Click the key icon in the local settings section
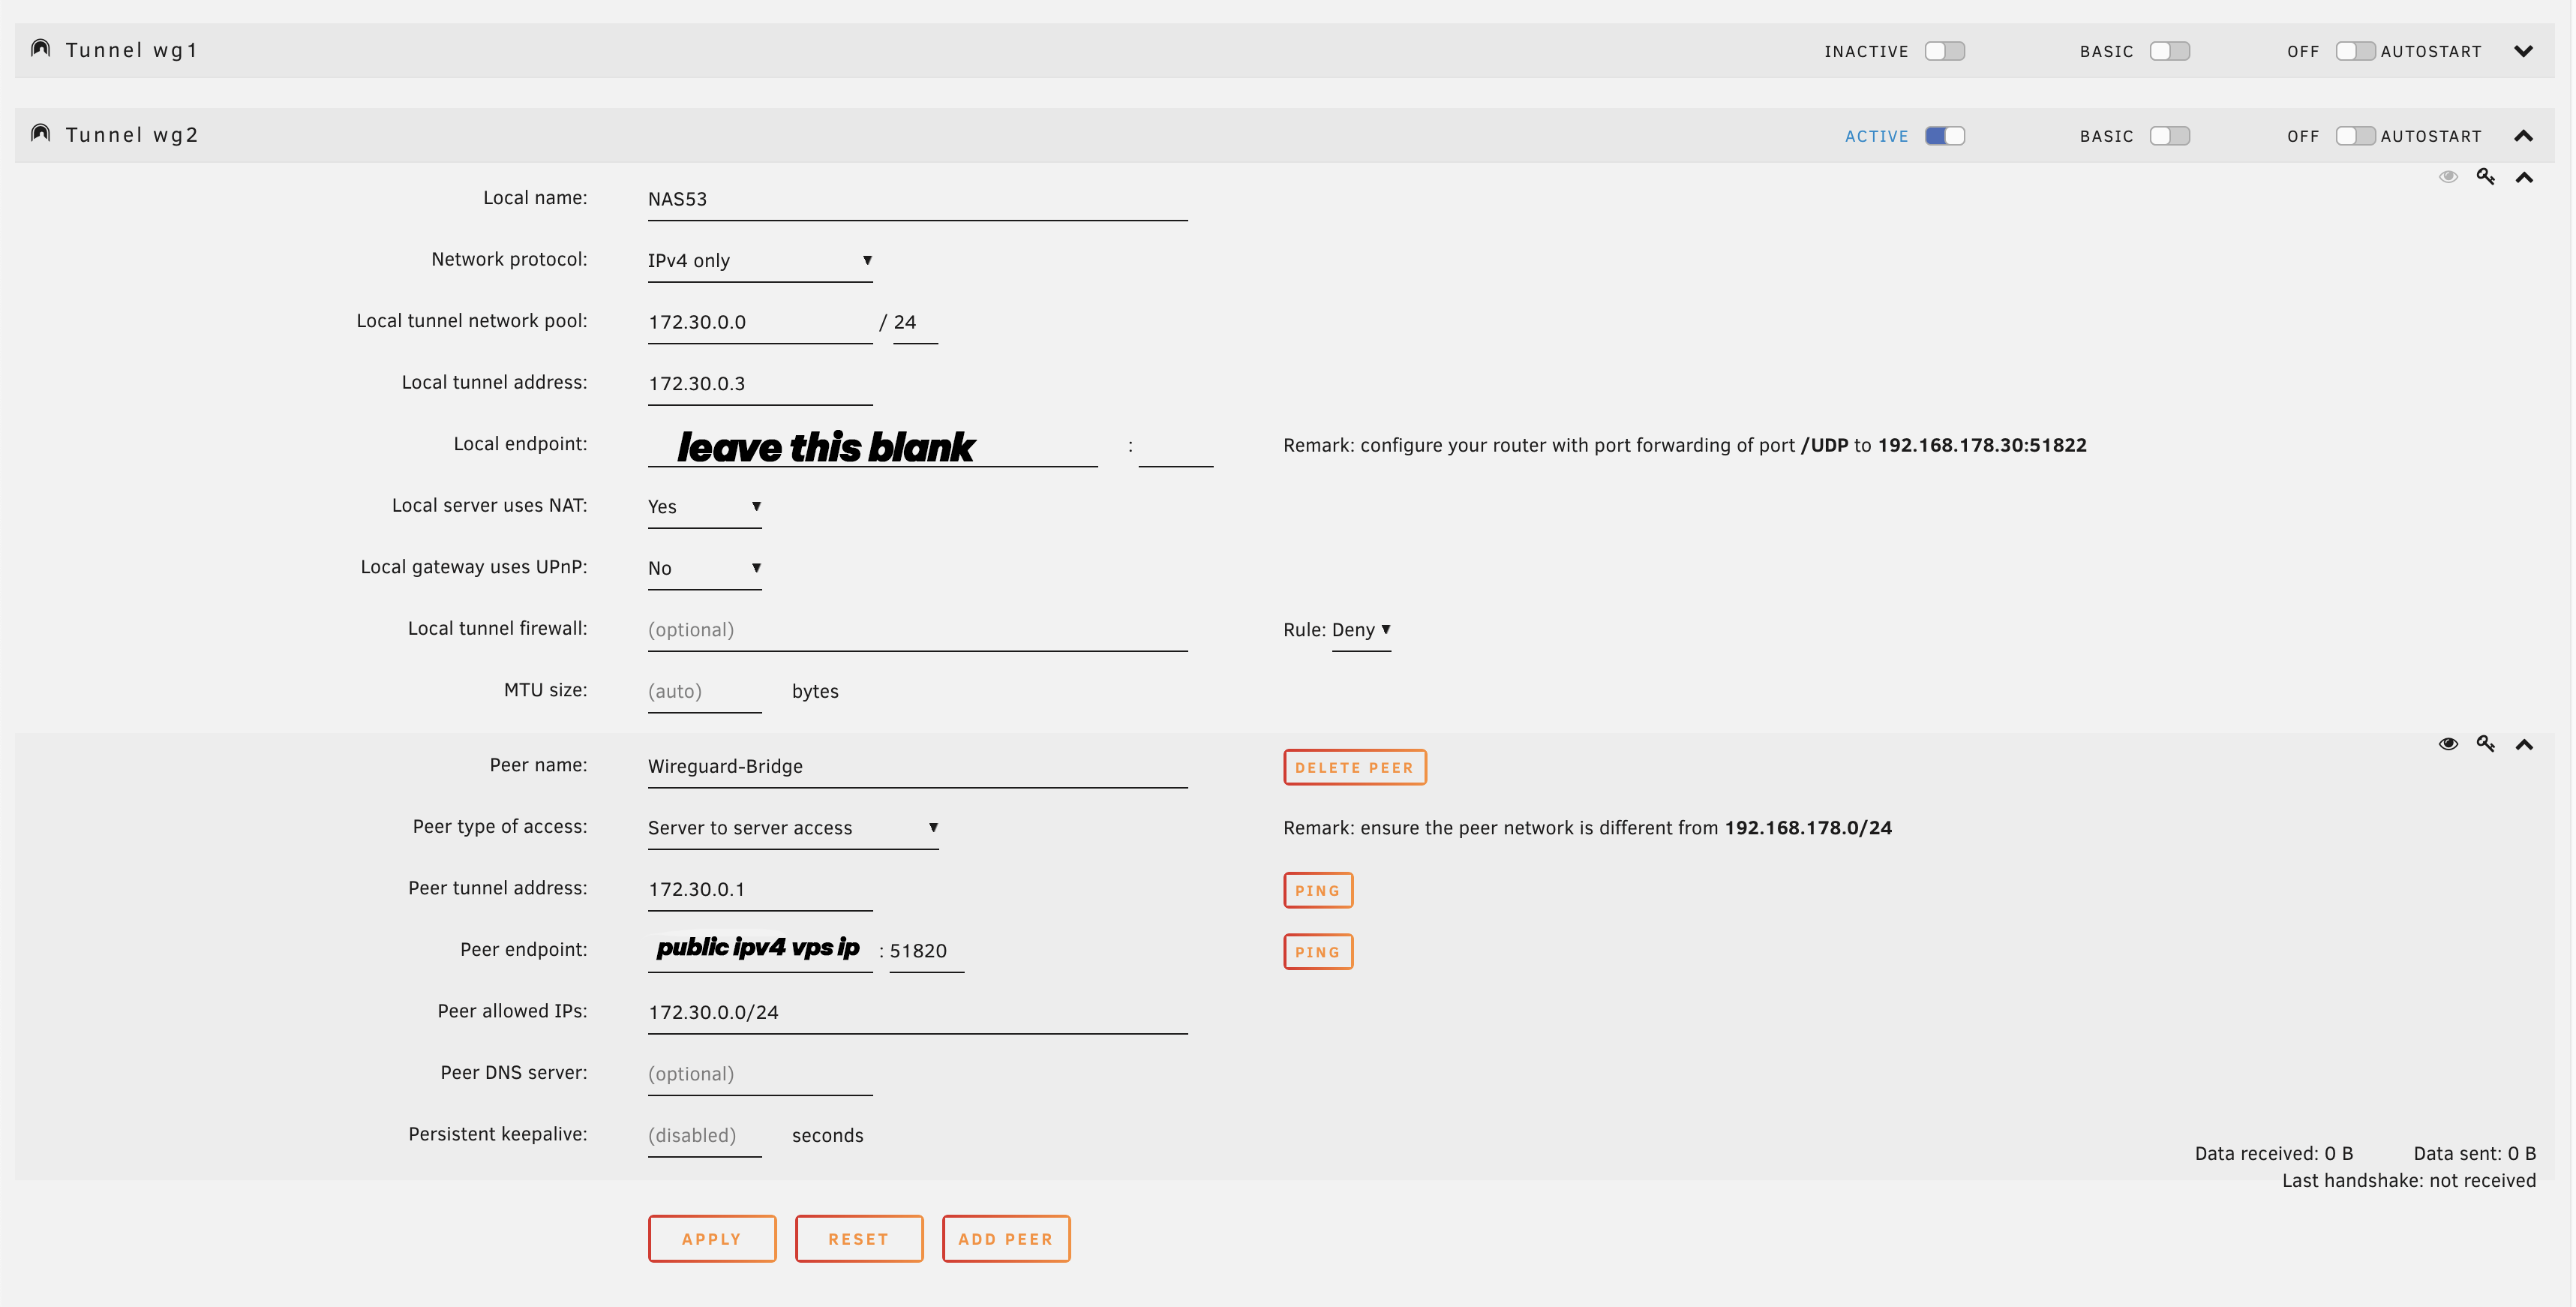Viewport: 2576px width, 1307px height. [2485, 177]
